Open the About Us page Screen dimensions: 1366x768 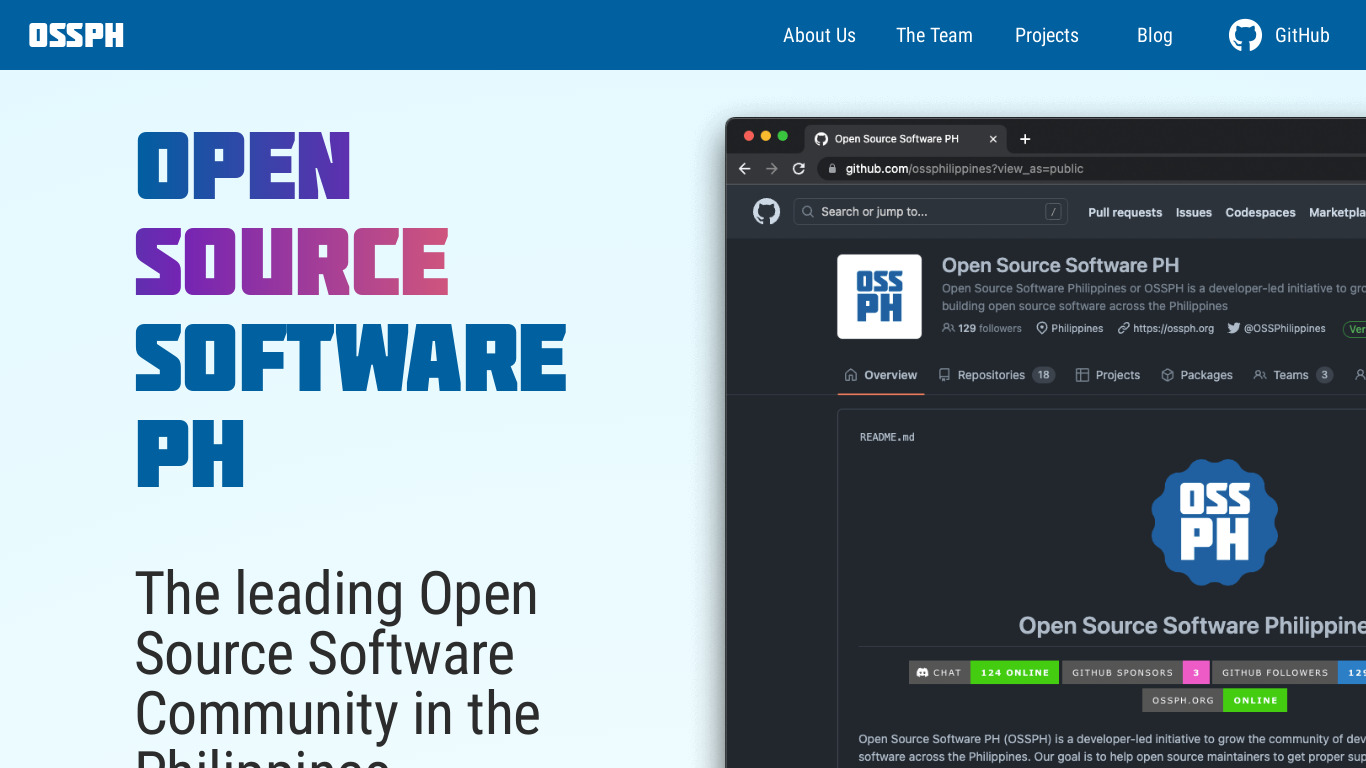[x=819, y=35]
